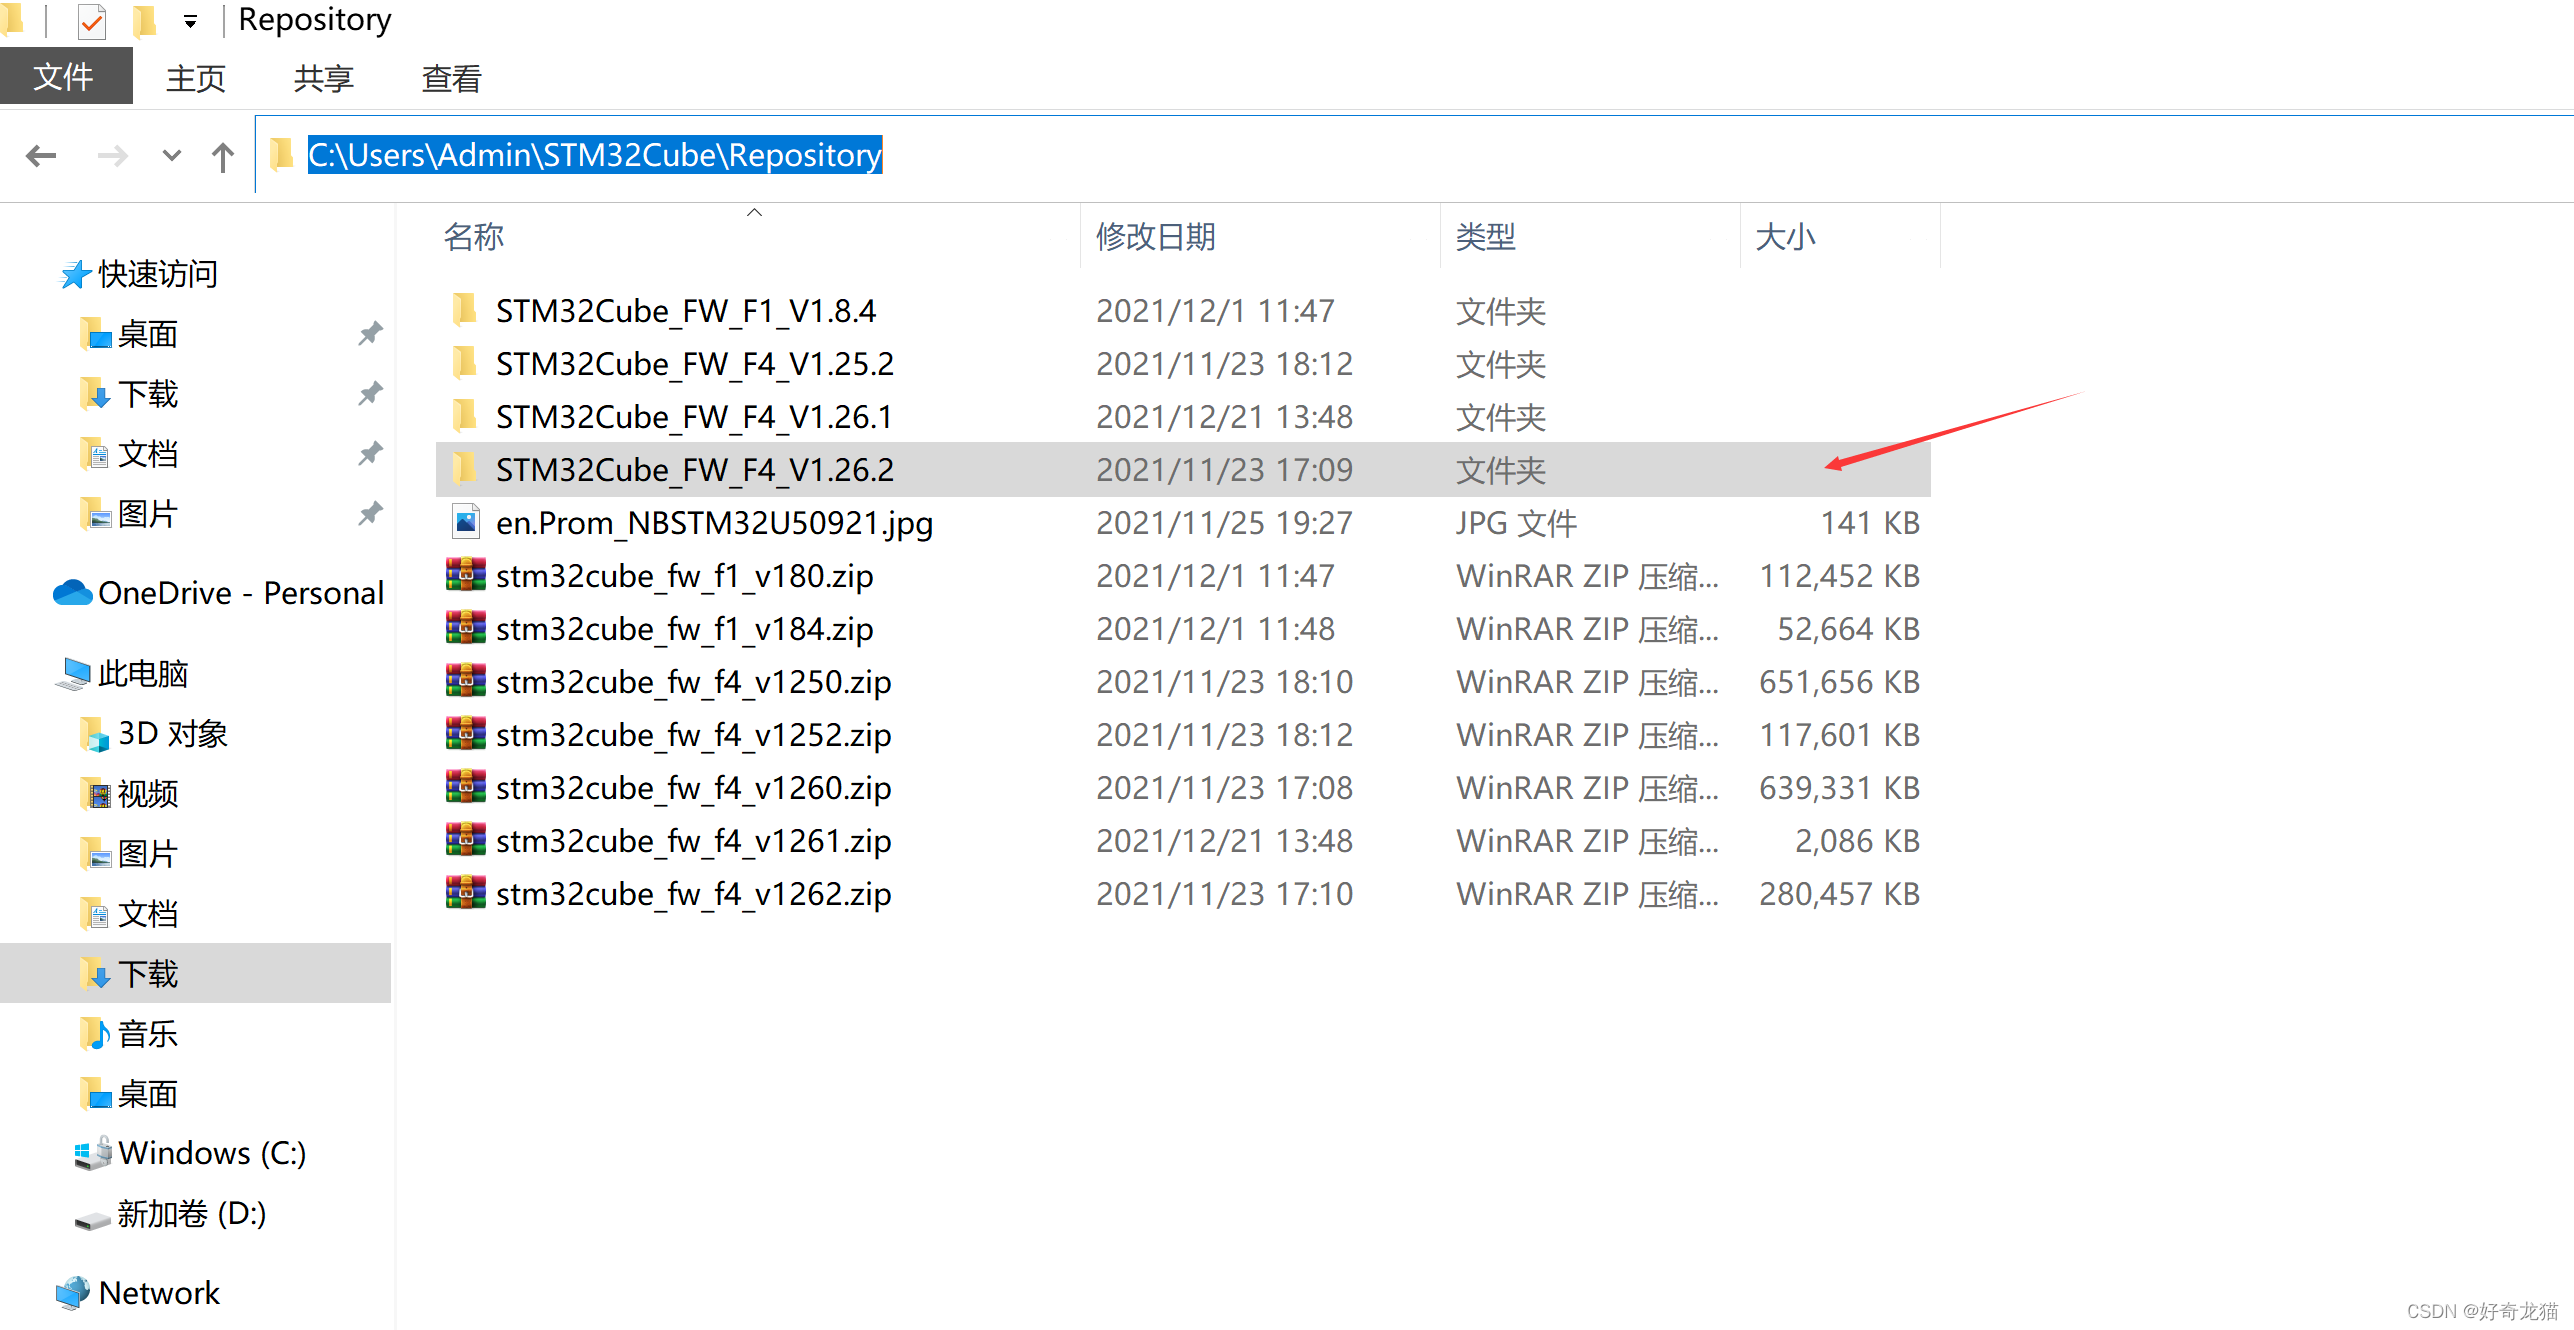The height and width of the screenshot is (1330, 2574).
Task: Sort by the 修改日期 column header
Action: point(1155,237)
